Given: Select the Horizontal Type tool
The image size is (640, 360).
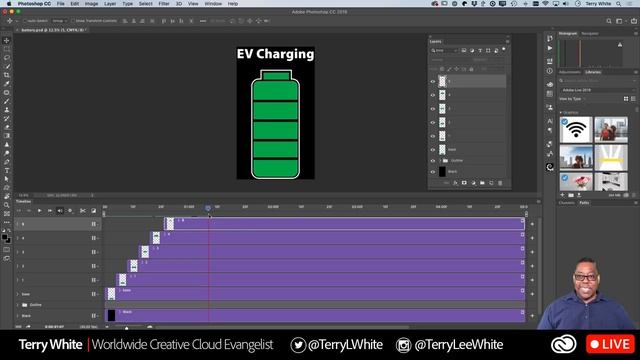Looking at the screenshot, I should (7, 171).
